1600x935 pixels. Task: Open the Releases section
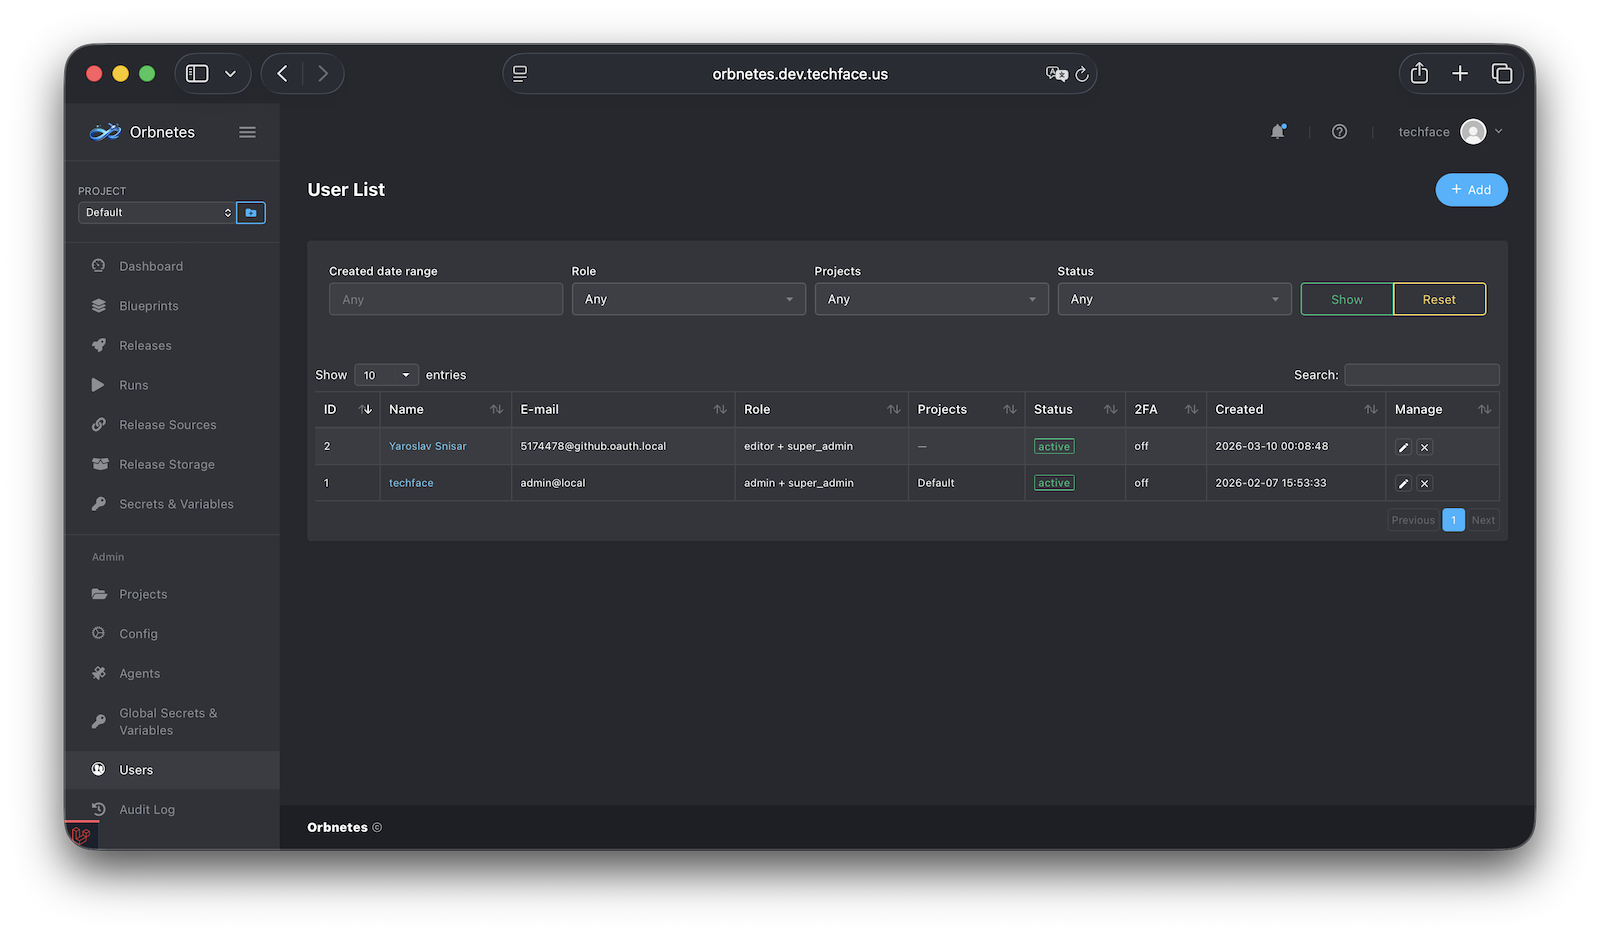pyautogui.click(x=144, y=345)
